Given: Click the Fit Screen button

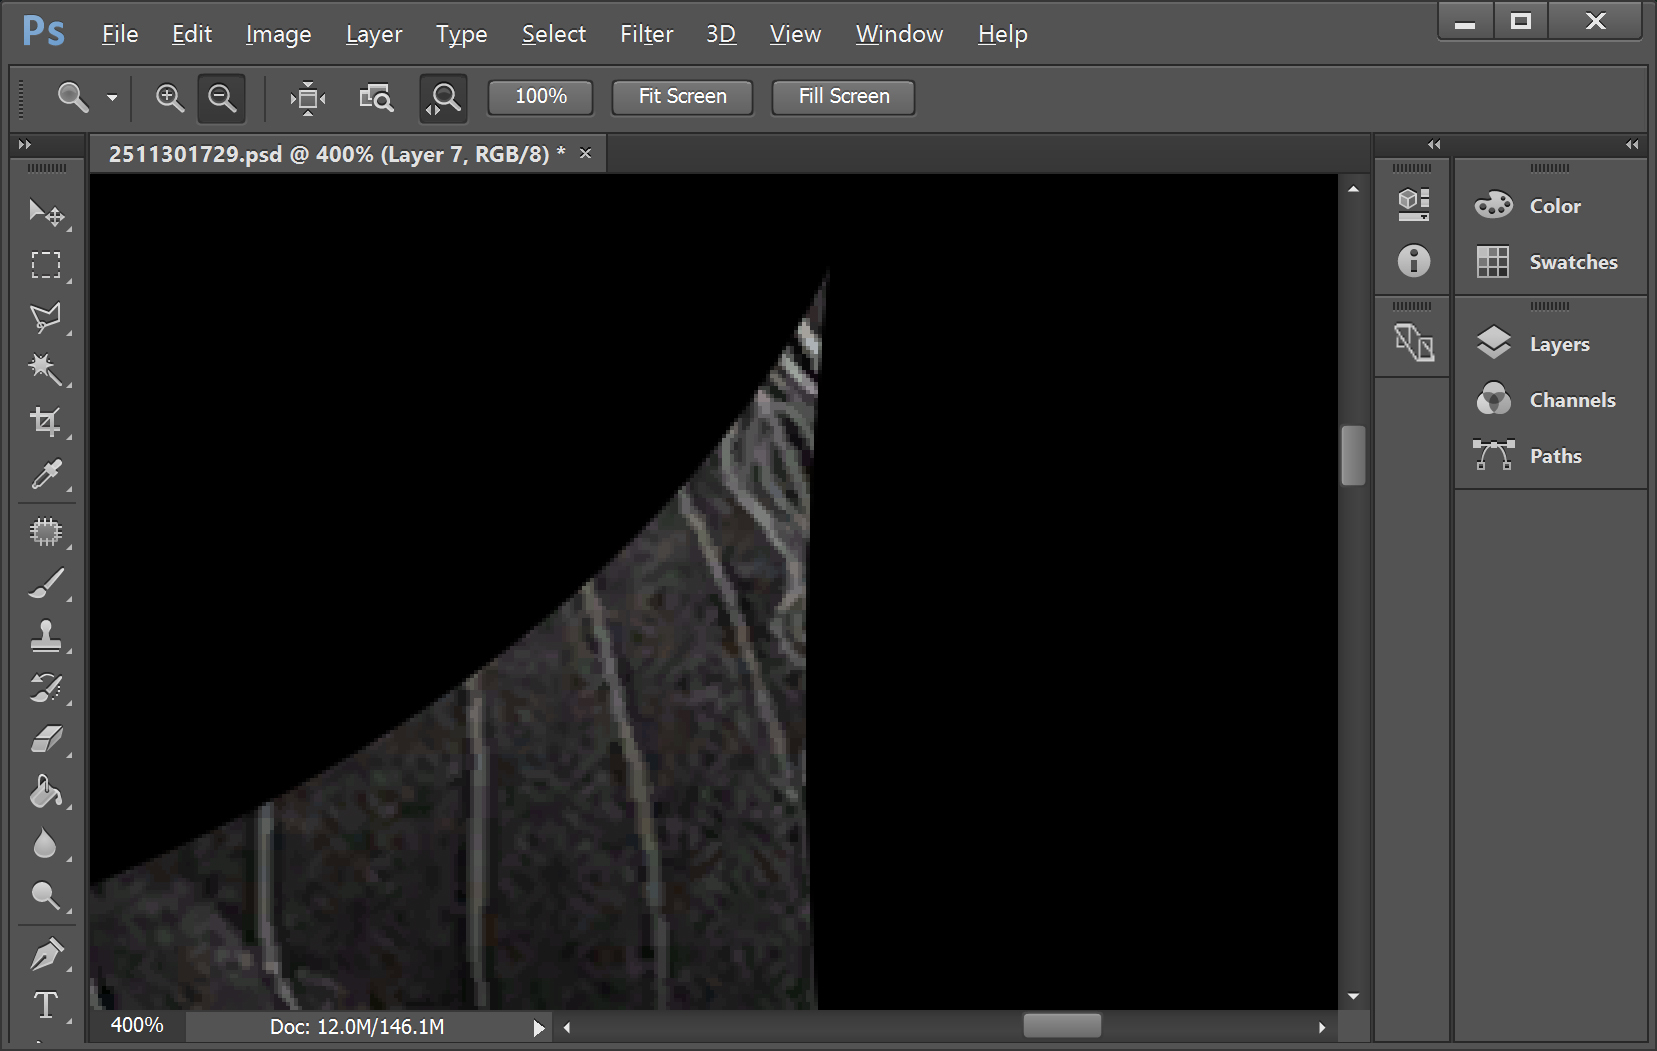Looking at the screenshot, I should click(x=682, y=97).
